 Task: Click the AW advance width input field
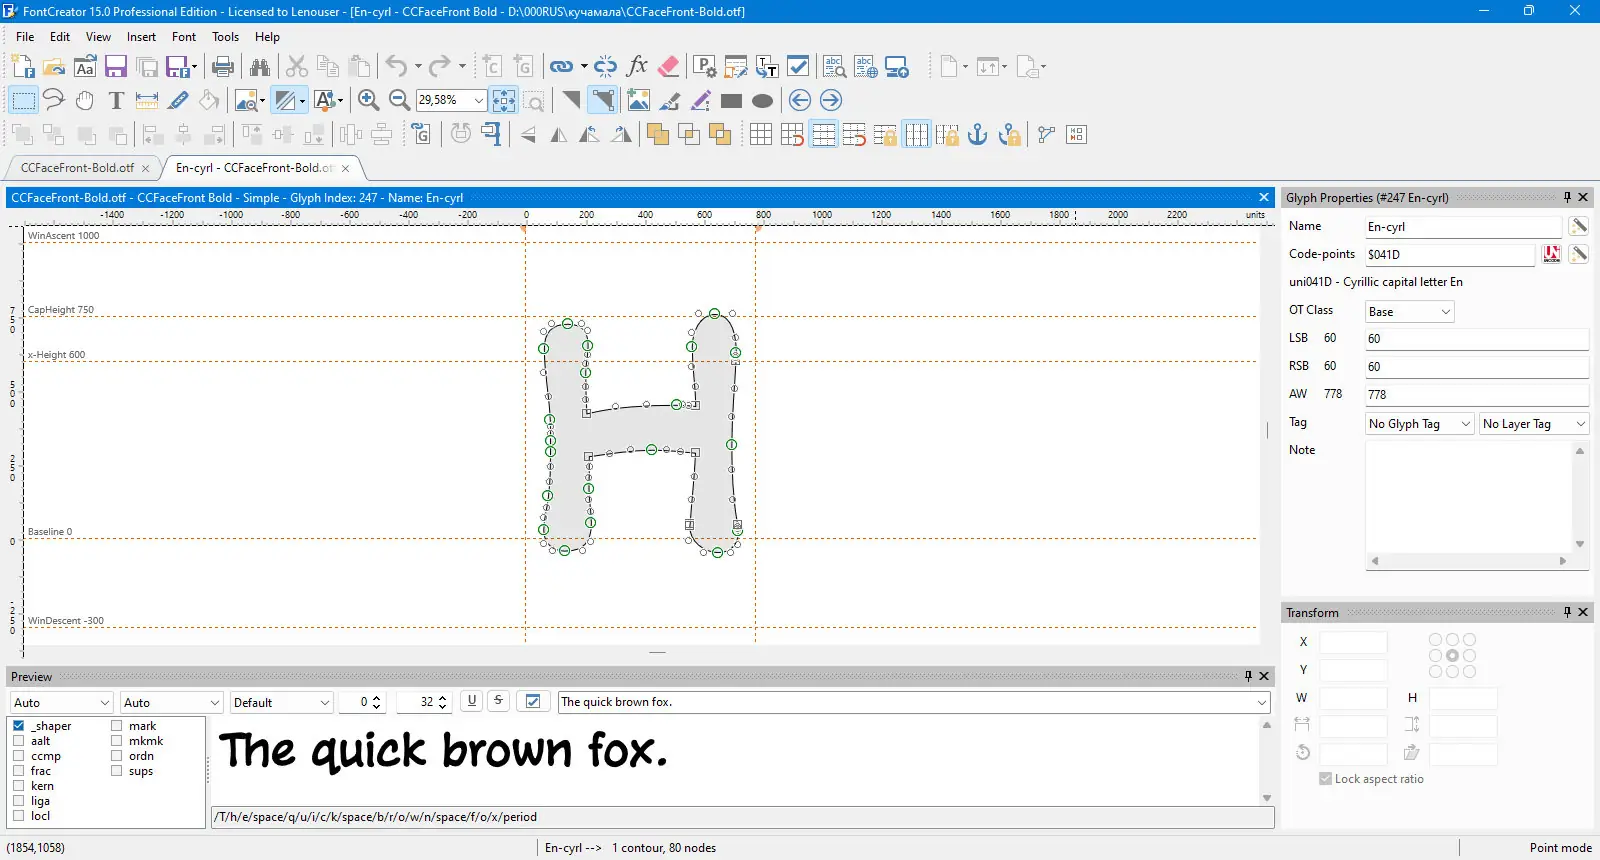(x=1477, y=394)
